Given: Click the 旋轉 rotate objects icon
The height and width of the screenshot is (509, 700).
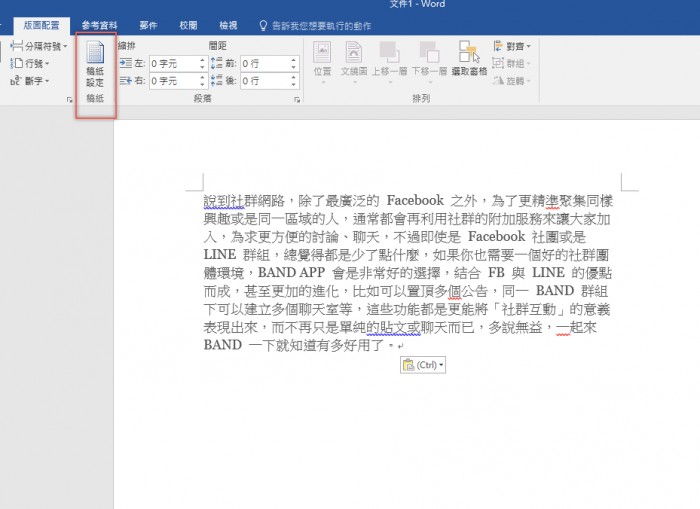Looking at the screenshot, I should 512,81.
